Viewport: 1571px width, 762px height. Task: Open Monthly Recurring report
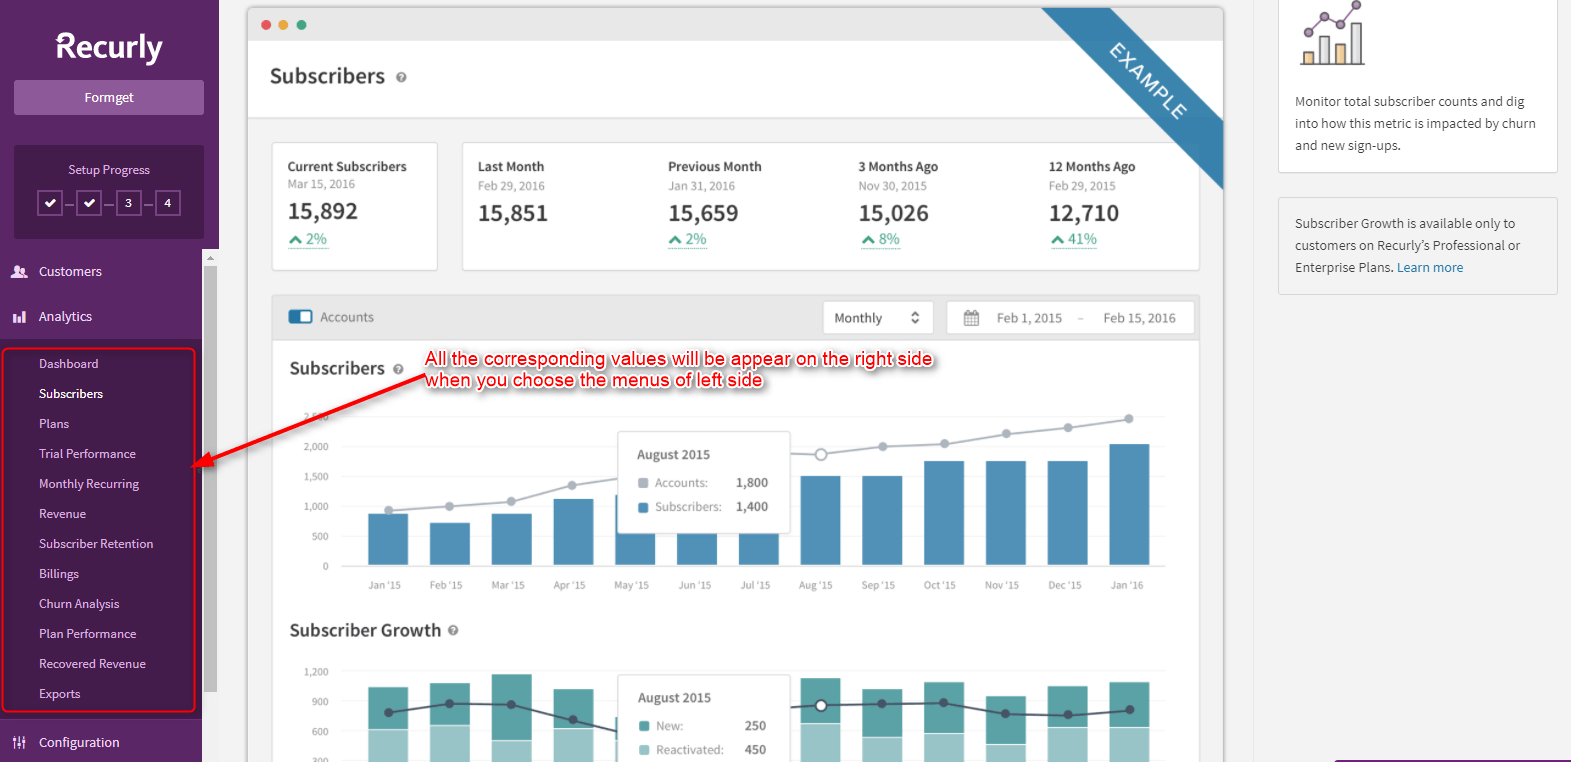coord(89,484)
